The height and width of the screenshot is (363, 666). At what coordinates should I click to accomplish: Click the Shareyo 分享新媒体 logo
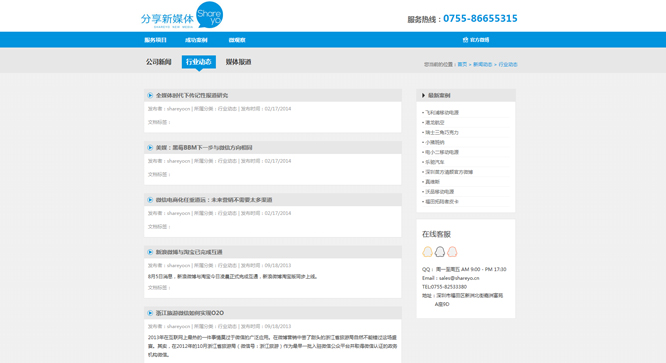pos(182,15)
